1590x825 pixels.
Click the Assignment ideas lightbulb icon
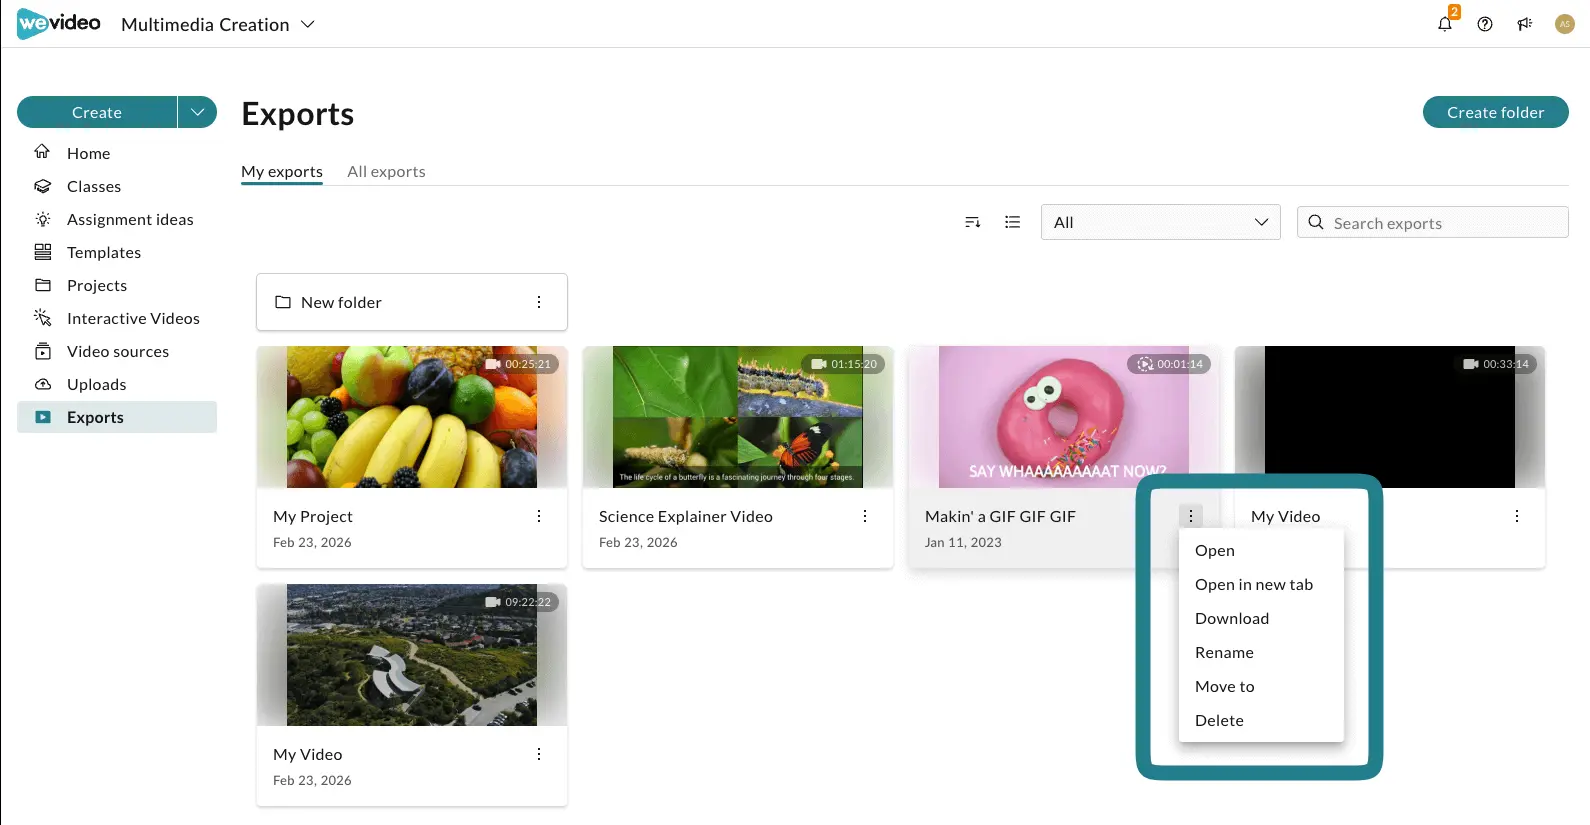pyautogui.click(x=42, y=219)
